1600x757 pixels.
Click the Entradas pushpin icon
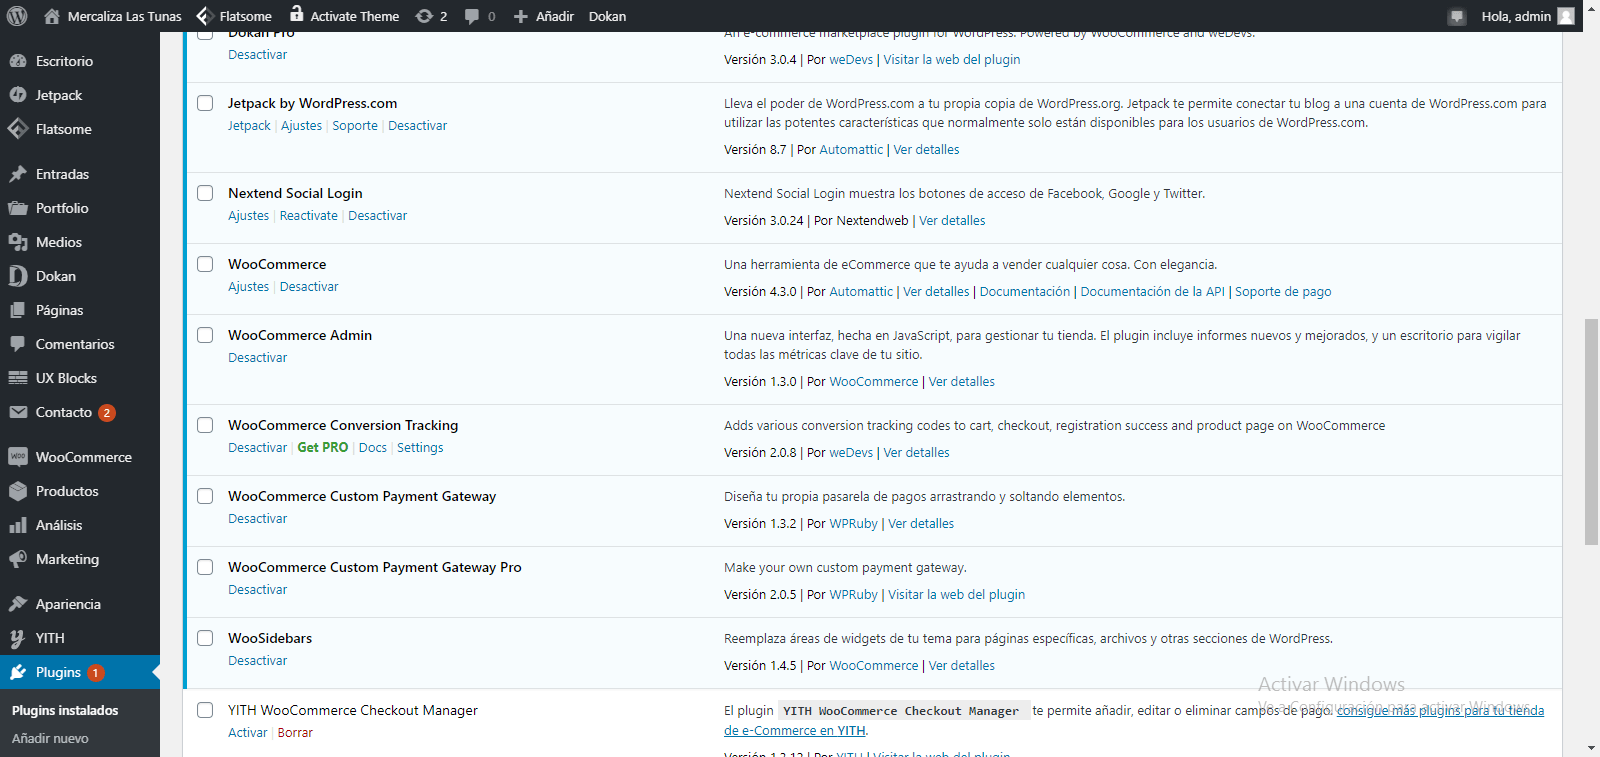(x=18, y=174)
